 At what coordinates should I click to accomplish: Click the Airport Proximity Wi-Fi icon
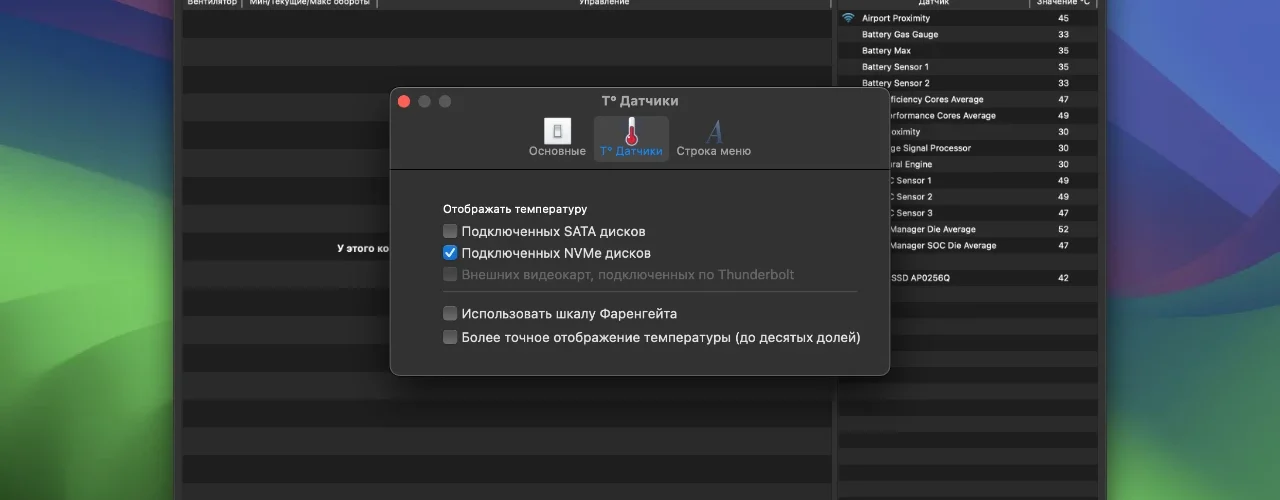(848, 18)
